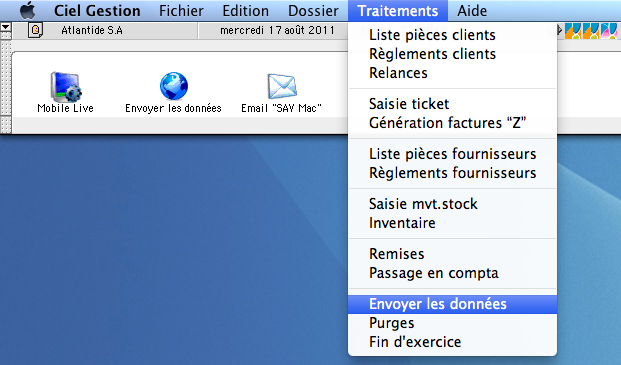
Task: Select Fin d'exercice
Action: [x=452, y=342]
